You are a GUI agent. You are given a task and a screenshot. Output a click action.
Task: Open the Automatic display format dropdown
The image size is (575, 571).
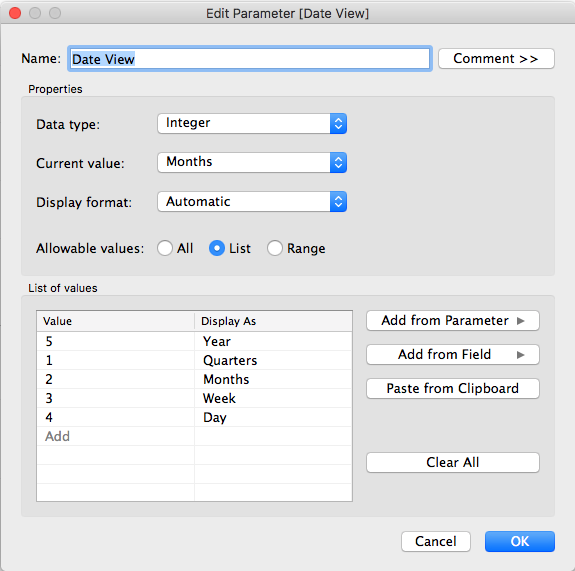point(252,201)
